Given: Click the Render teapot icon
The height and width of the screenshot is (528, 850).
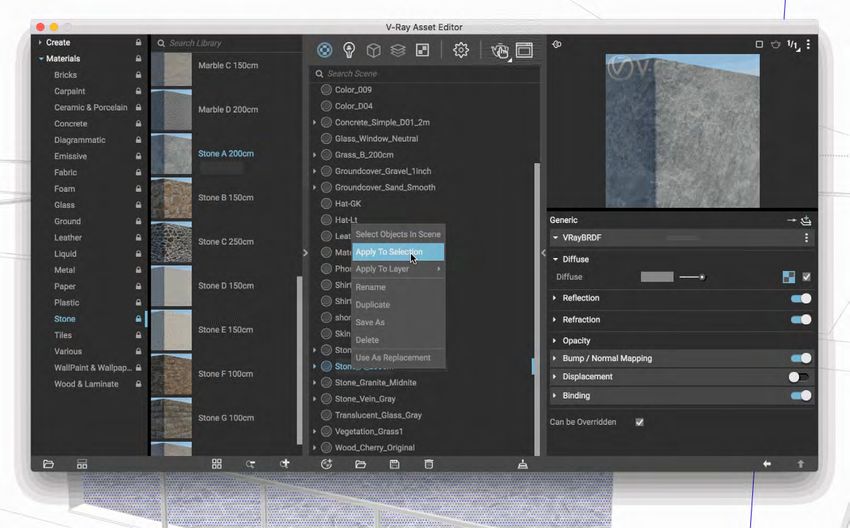Looking at the screenshot, I should click(x=499, y=51).
